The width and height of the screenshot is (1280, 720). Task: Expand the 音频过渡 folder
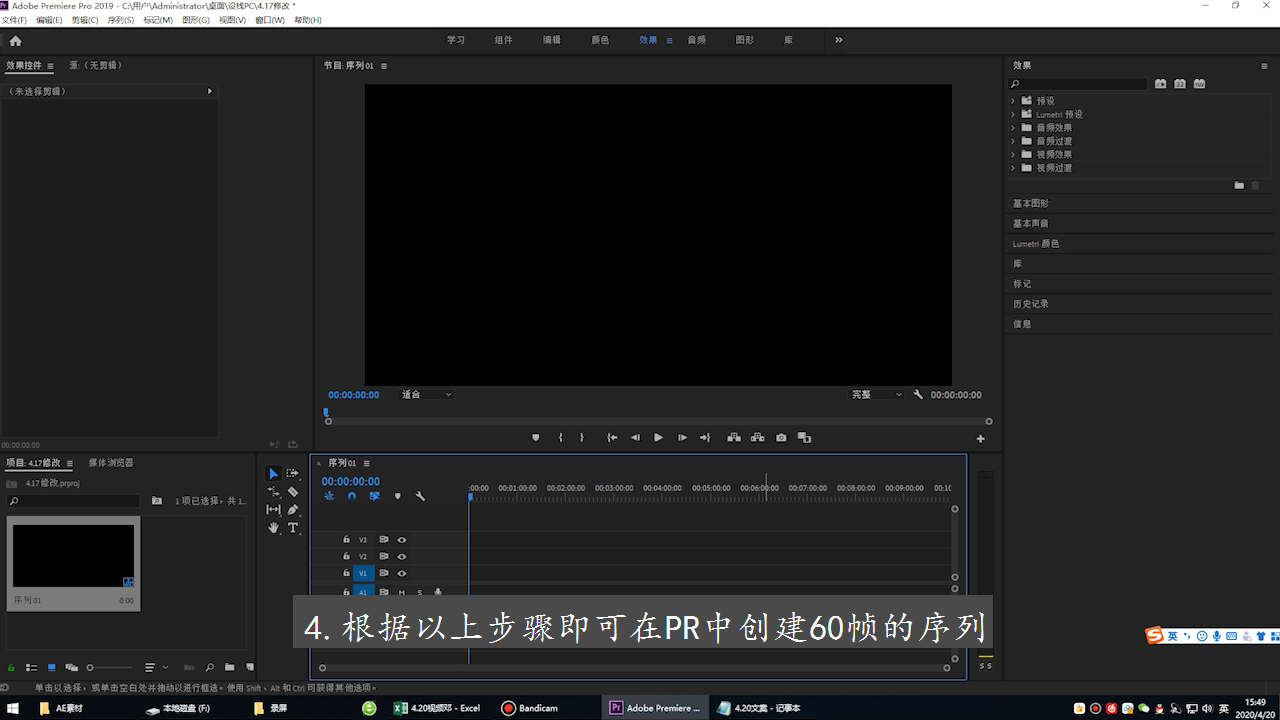1013,141
